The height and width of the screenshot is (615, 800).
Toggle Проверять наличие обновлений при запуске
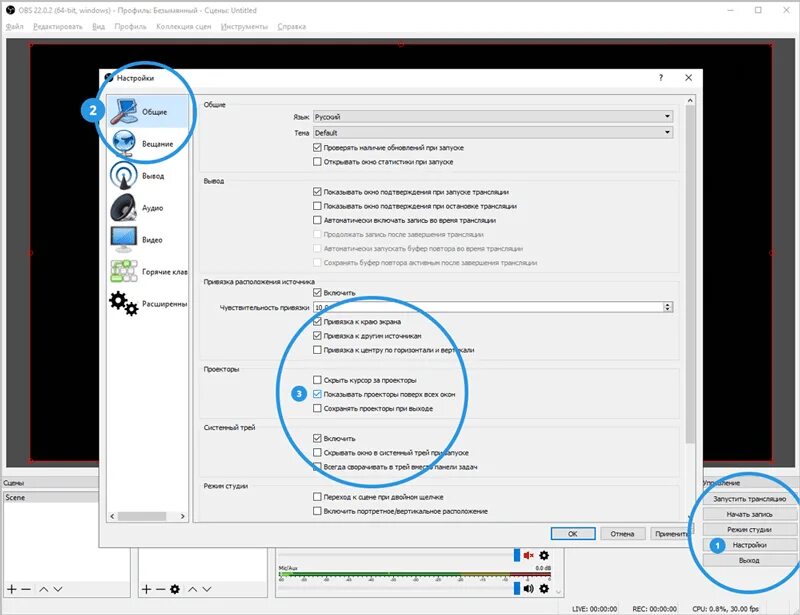317,147
